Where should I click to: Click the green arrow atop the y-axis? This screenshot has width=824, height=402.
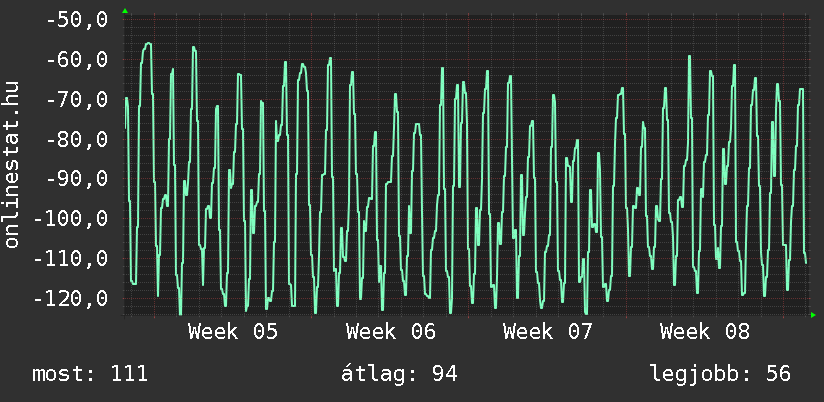coord(125,11)
